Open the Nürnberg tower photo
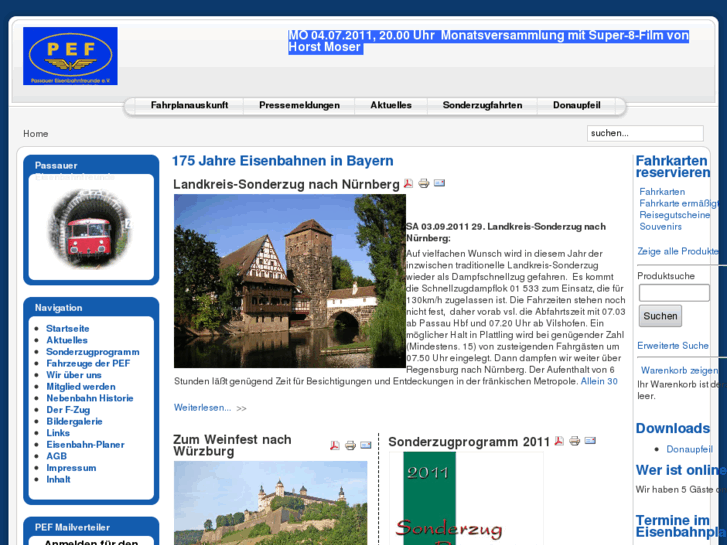 click(x=290, y=281)
